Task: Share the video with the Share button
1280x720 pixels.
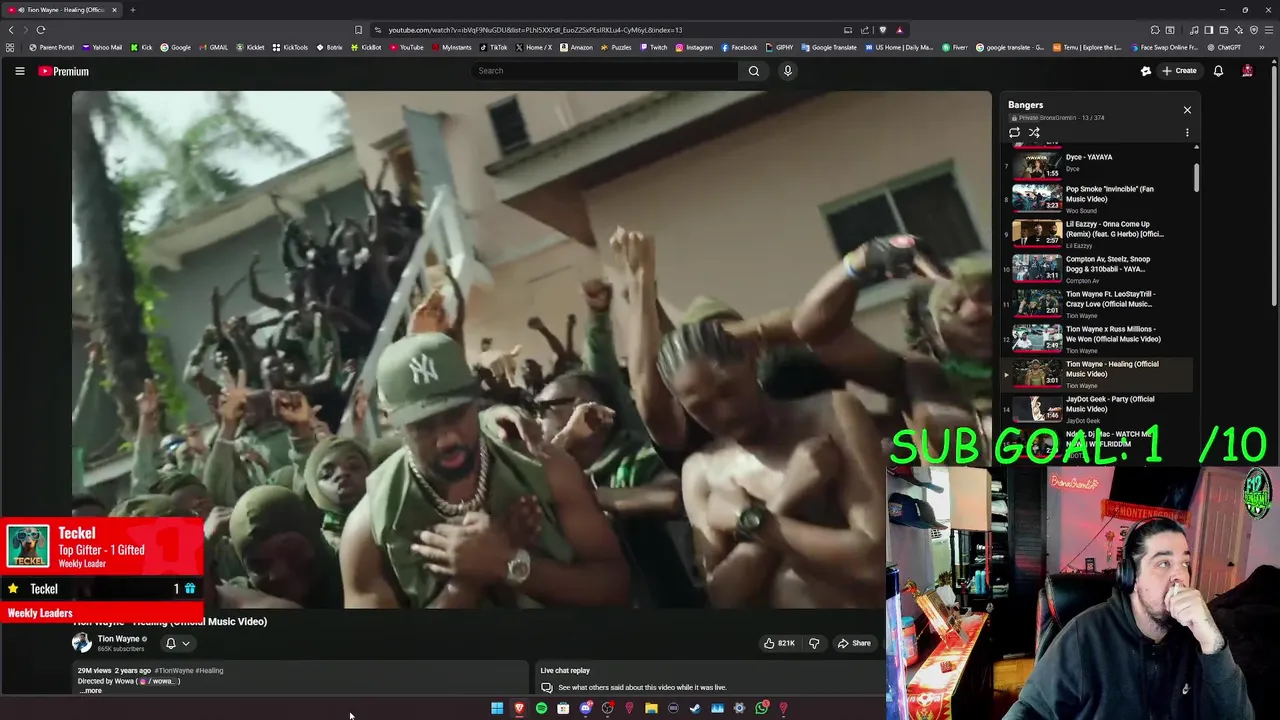Action: (x=854, y=643)
